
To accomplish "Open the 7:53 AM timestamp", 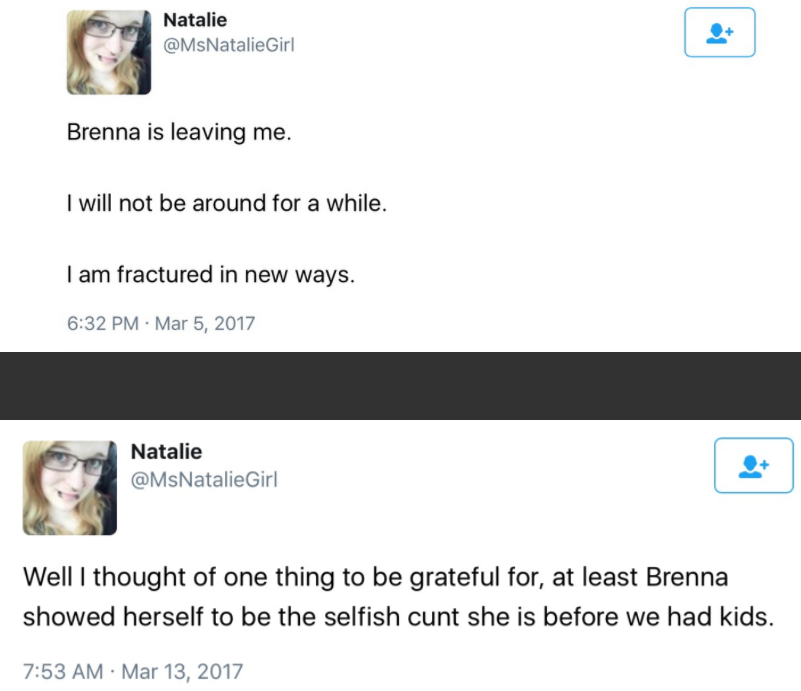I will pyautogui.click(x=63, y=671).
